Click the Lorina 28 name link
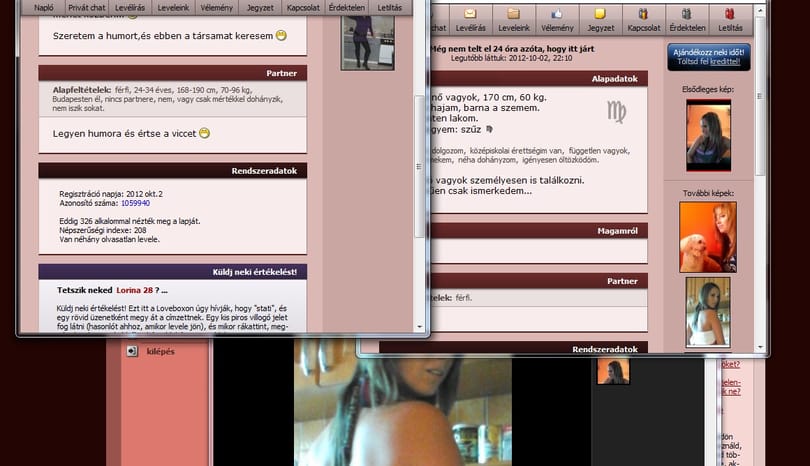This screenshot has width=810, height=466. pos(134,290)
